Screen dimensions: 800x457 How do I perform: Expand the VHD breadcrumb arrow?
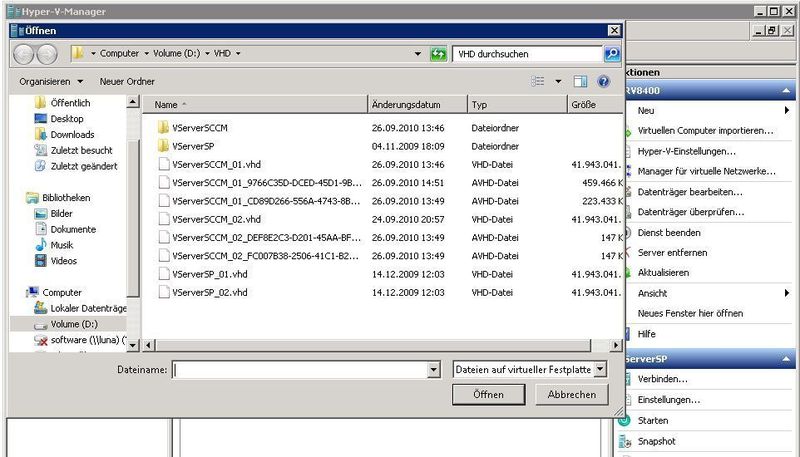pyautogui.click(x=238, y=53)
